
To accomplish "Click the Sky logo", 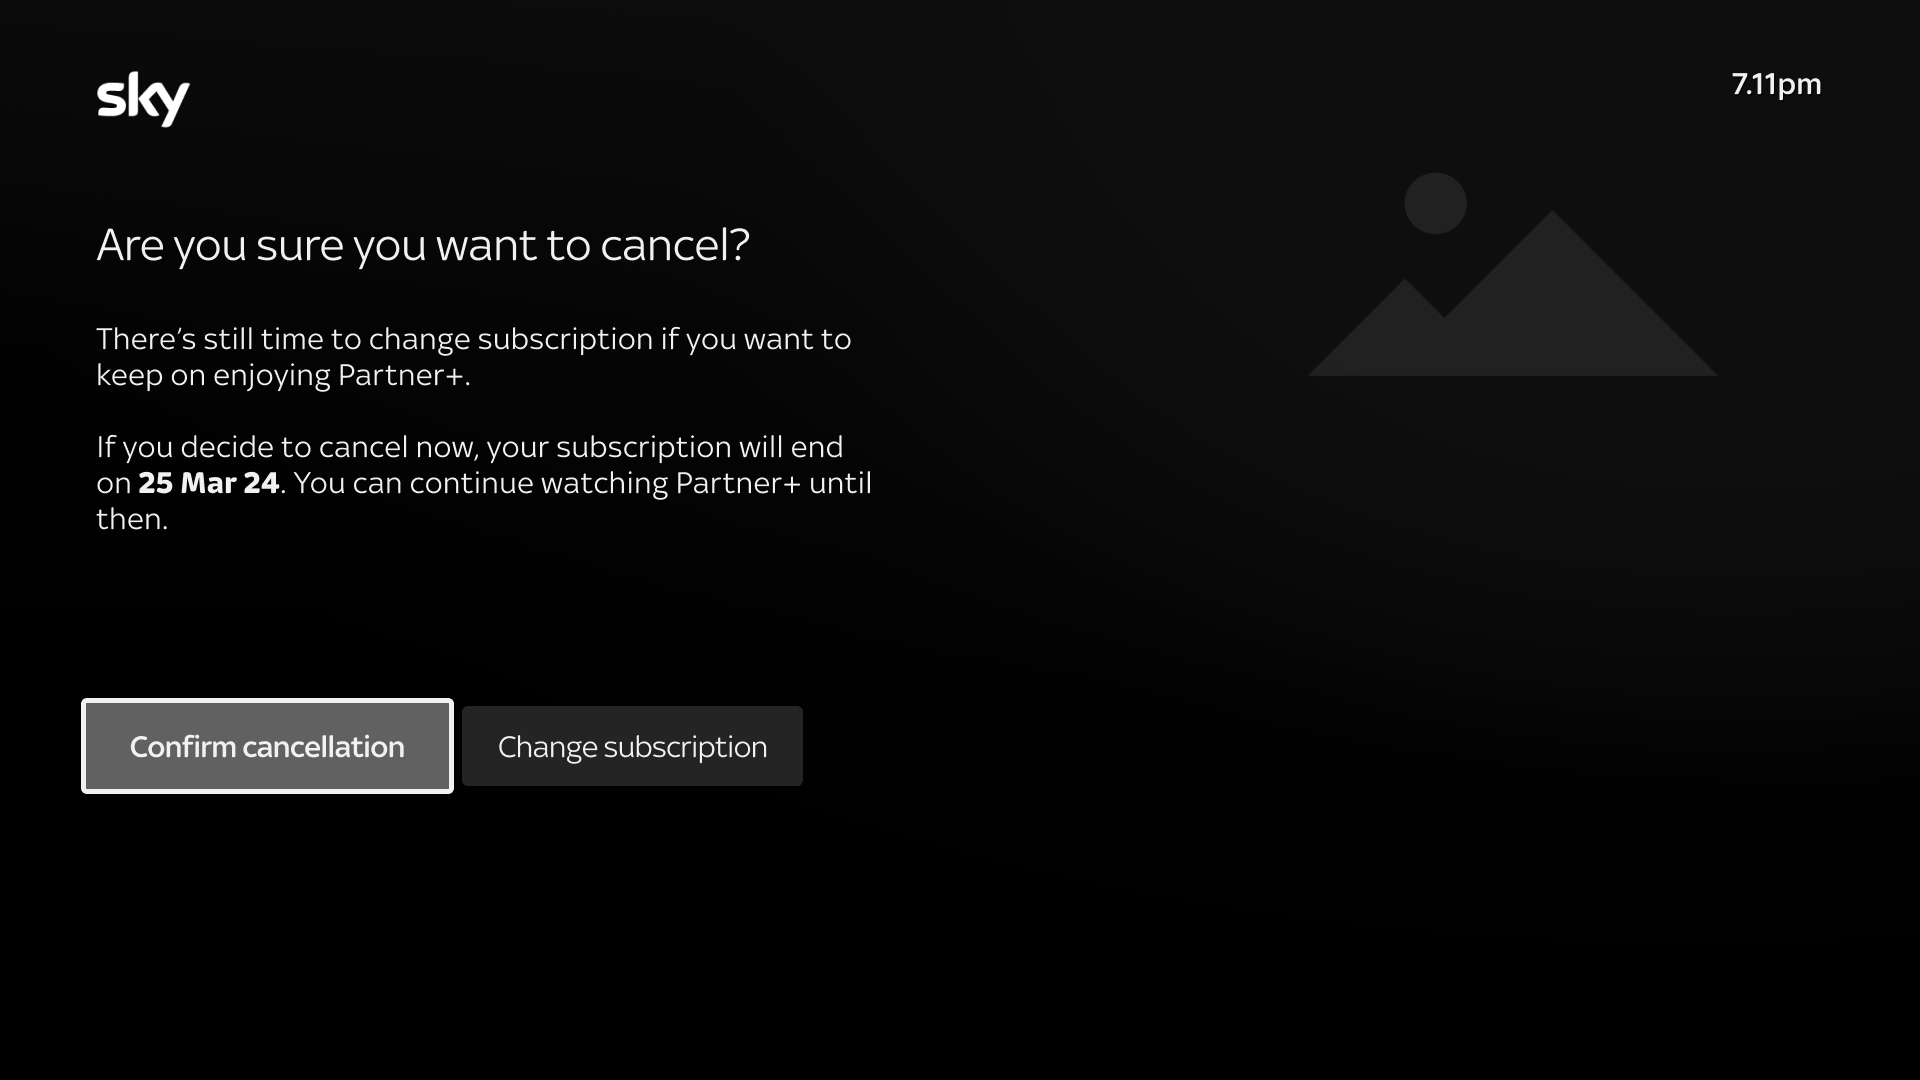I will (x=143, y=99).
